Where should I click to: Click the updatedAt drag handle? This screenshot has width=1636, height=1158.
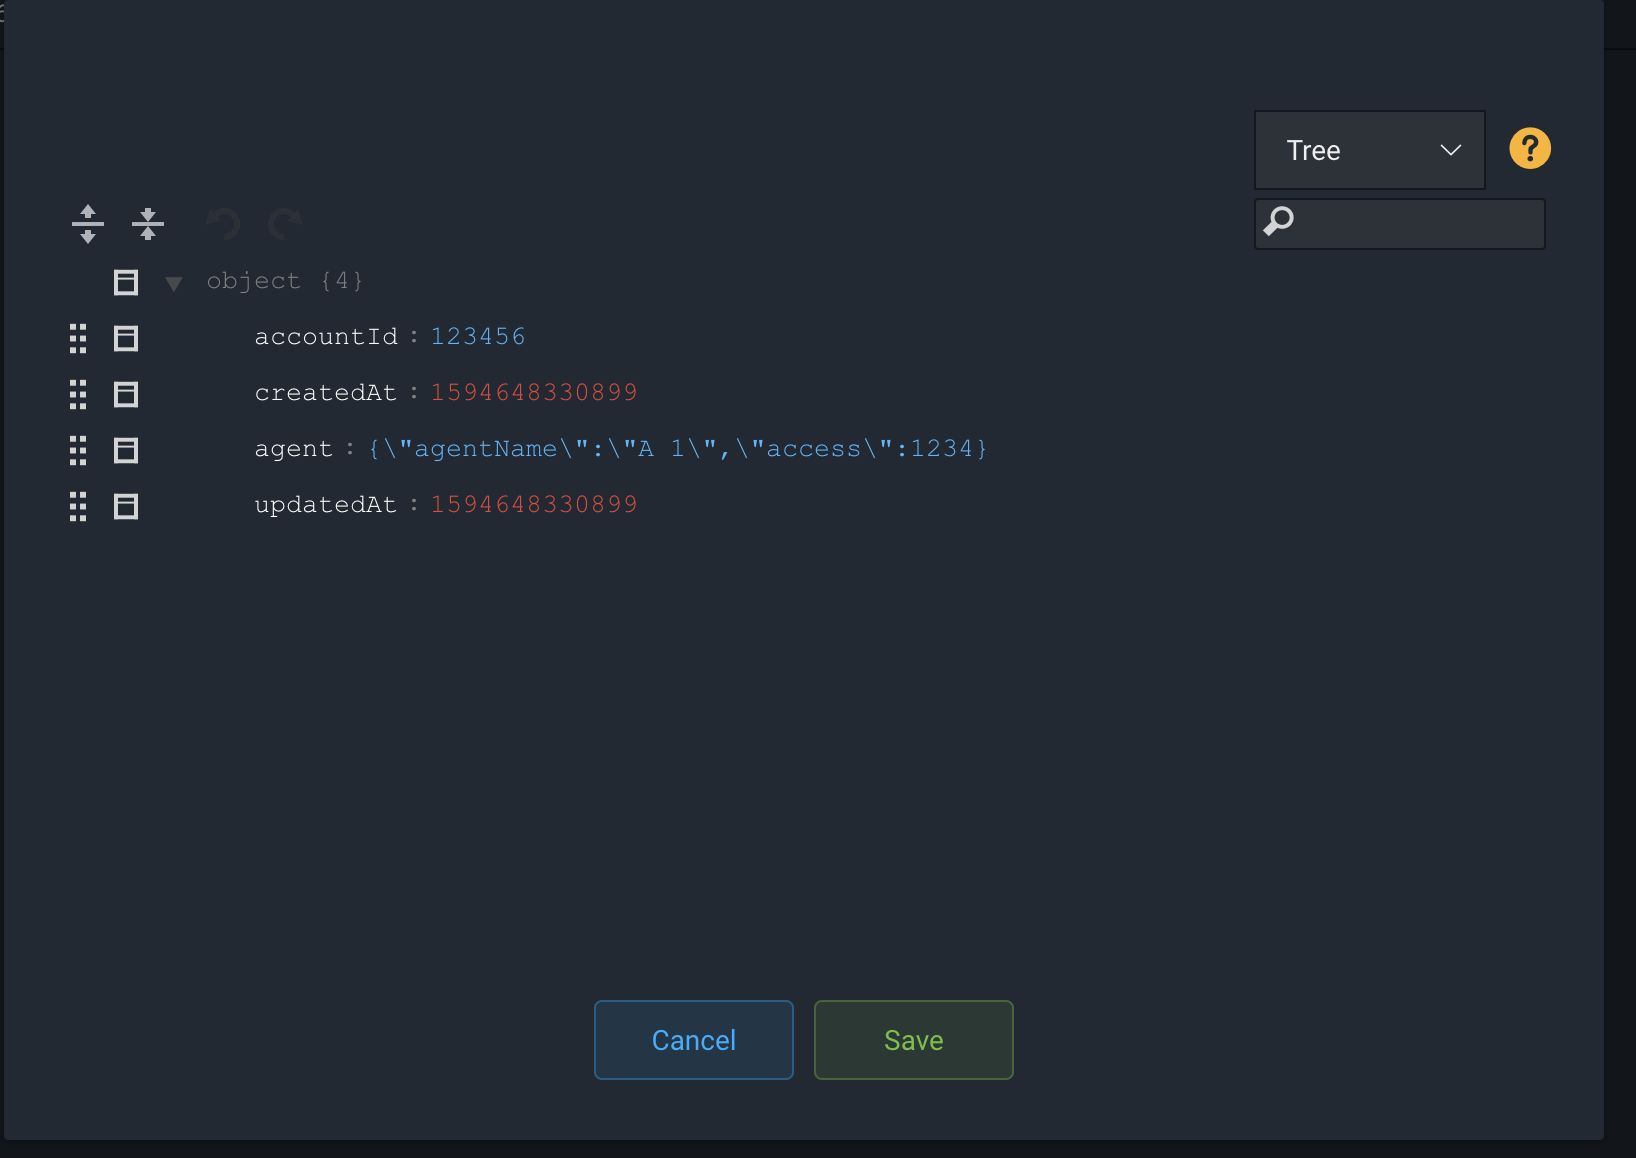78,506
